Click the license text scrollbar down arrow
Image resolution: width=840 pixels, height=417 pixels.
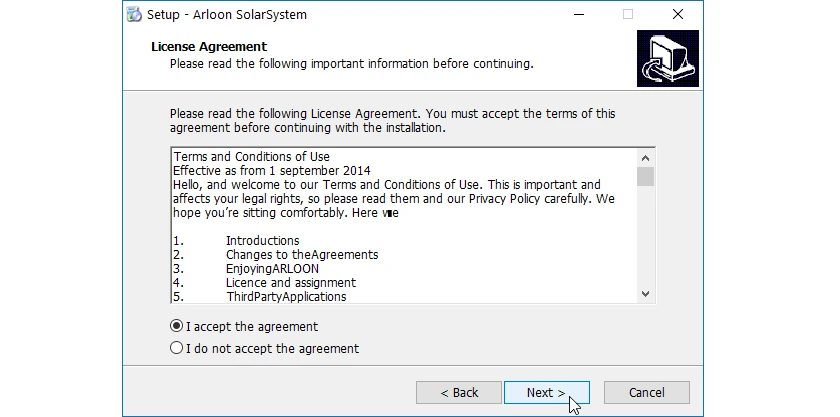point(645,294)
